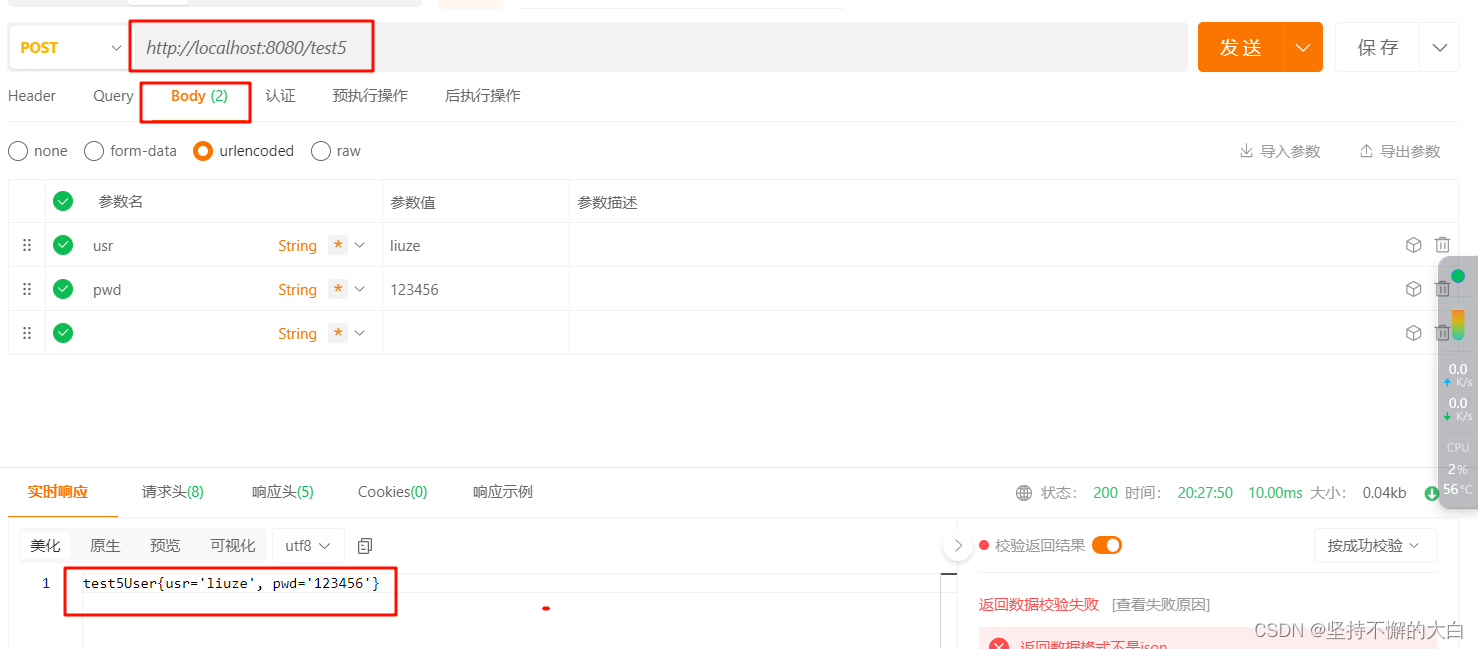Uncheck the pwd parameter checkbox
This screenshot has width=1478, height=649.
pos(63,289)
